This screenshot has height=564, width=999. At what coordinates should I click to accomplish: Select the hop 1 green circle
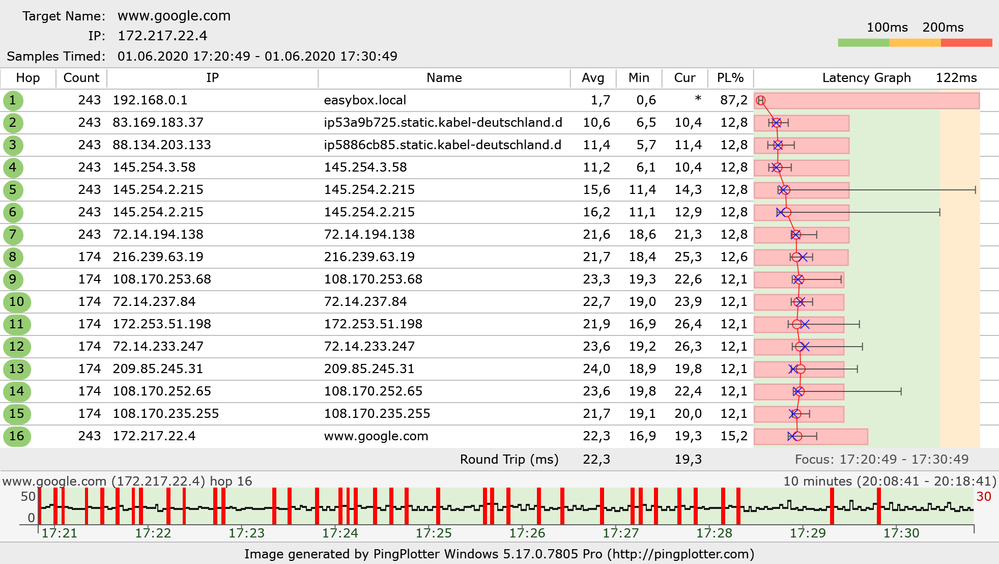coord(13,101)
